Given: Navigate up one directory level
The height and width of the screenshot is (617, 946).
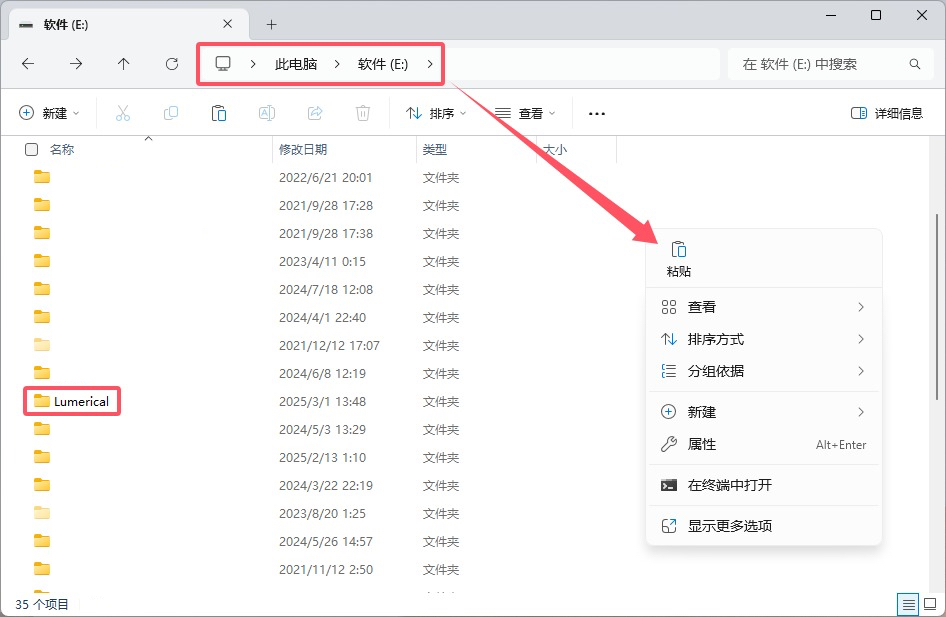Looking at the screenshot, I should click(x=124, y=64).
